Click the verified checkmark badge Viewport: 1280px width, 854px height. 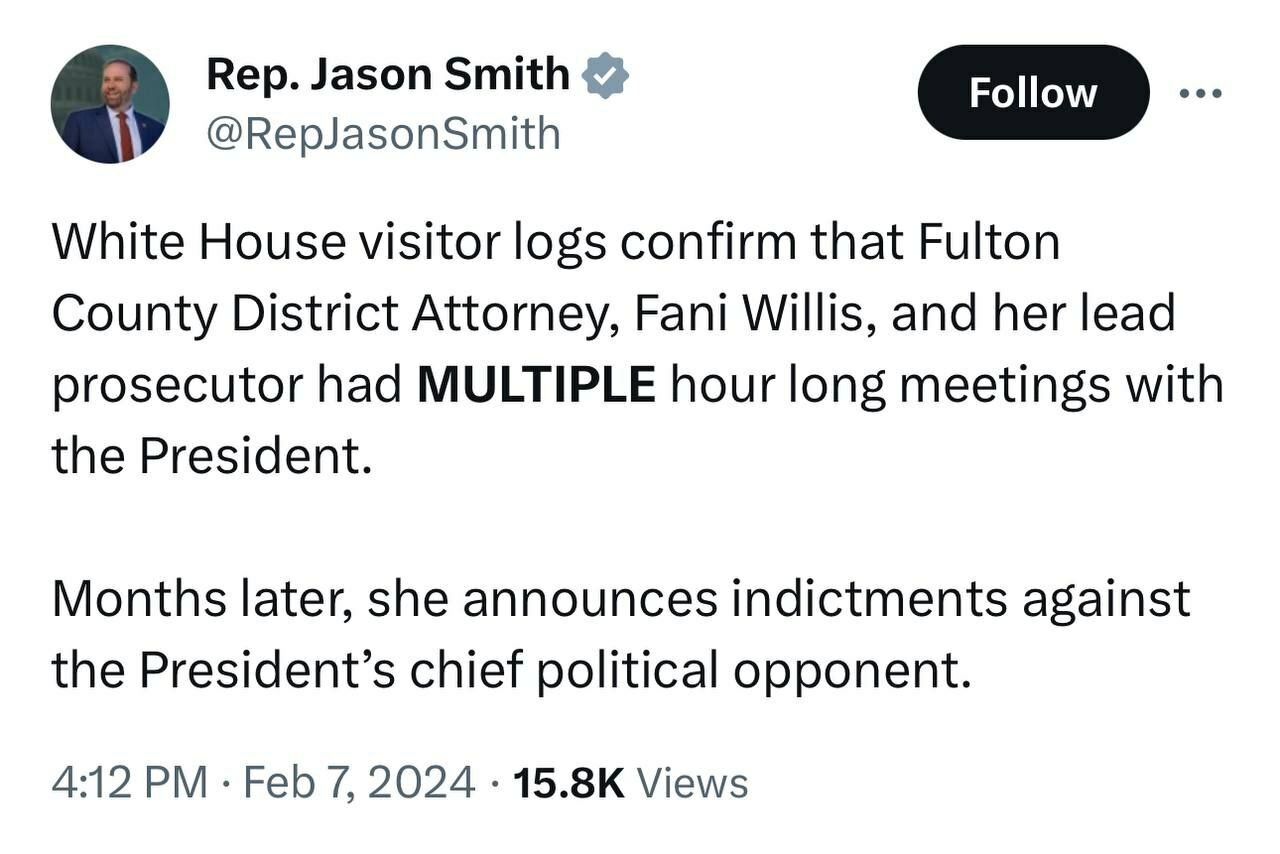606,76
